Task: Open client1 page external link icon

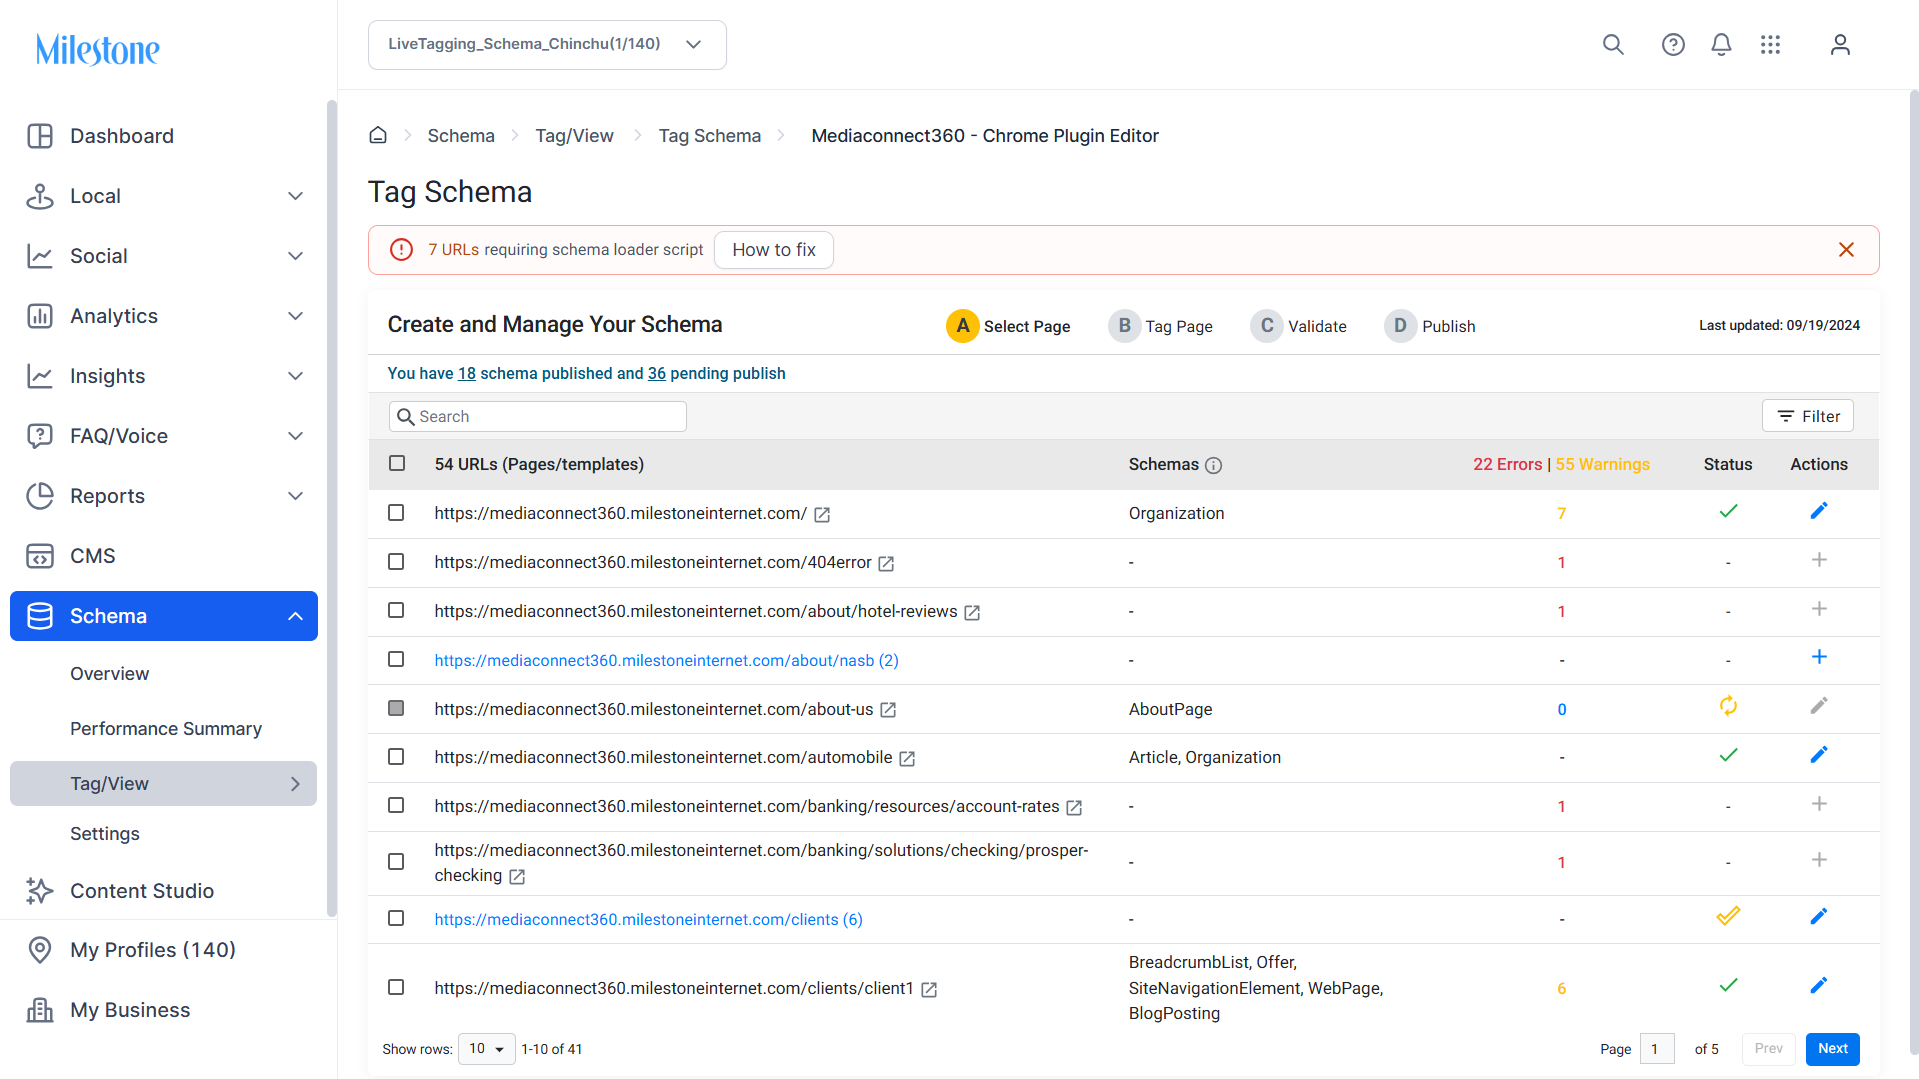Action: 929,990
